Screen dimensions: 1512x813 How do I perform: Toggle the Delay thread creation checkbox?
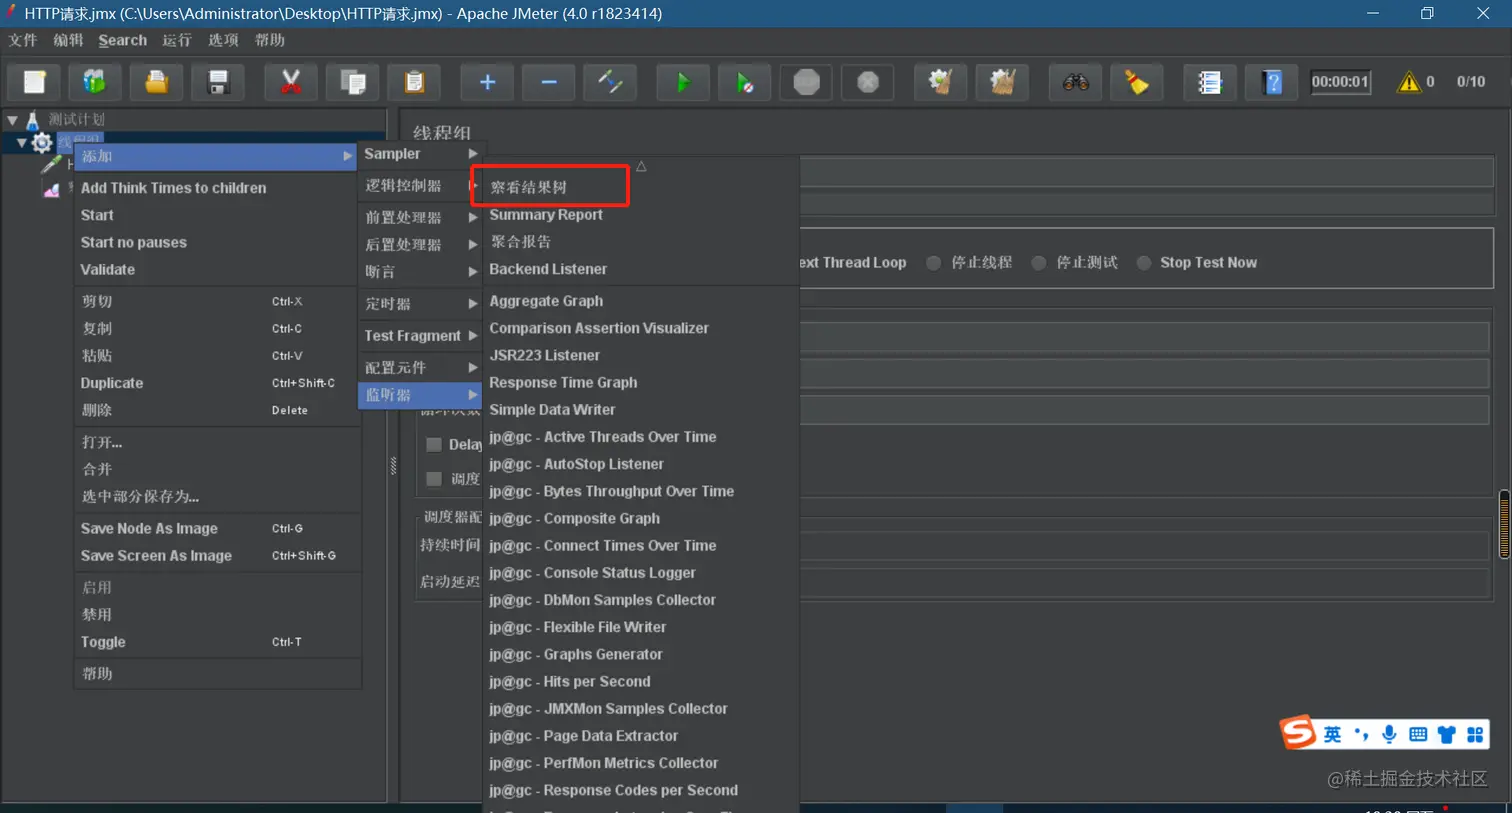click(434, 445)
